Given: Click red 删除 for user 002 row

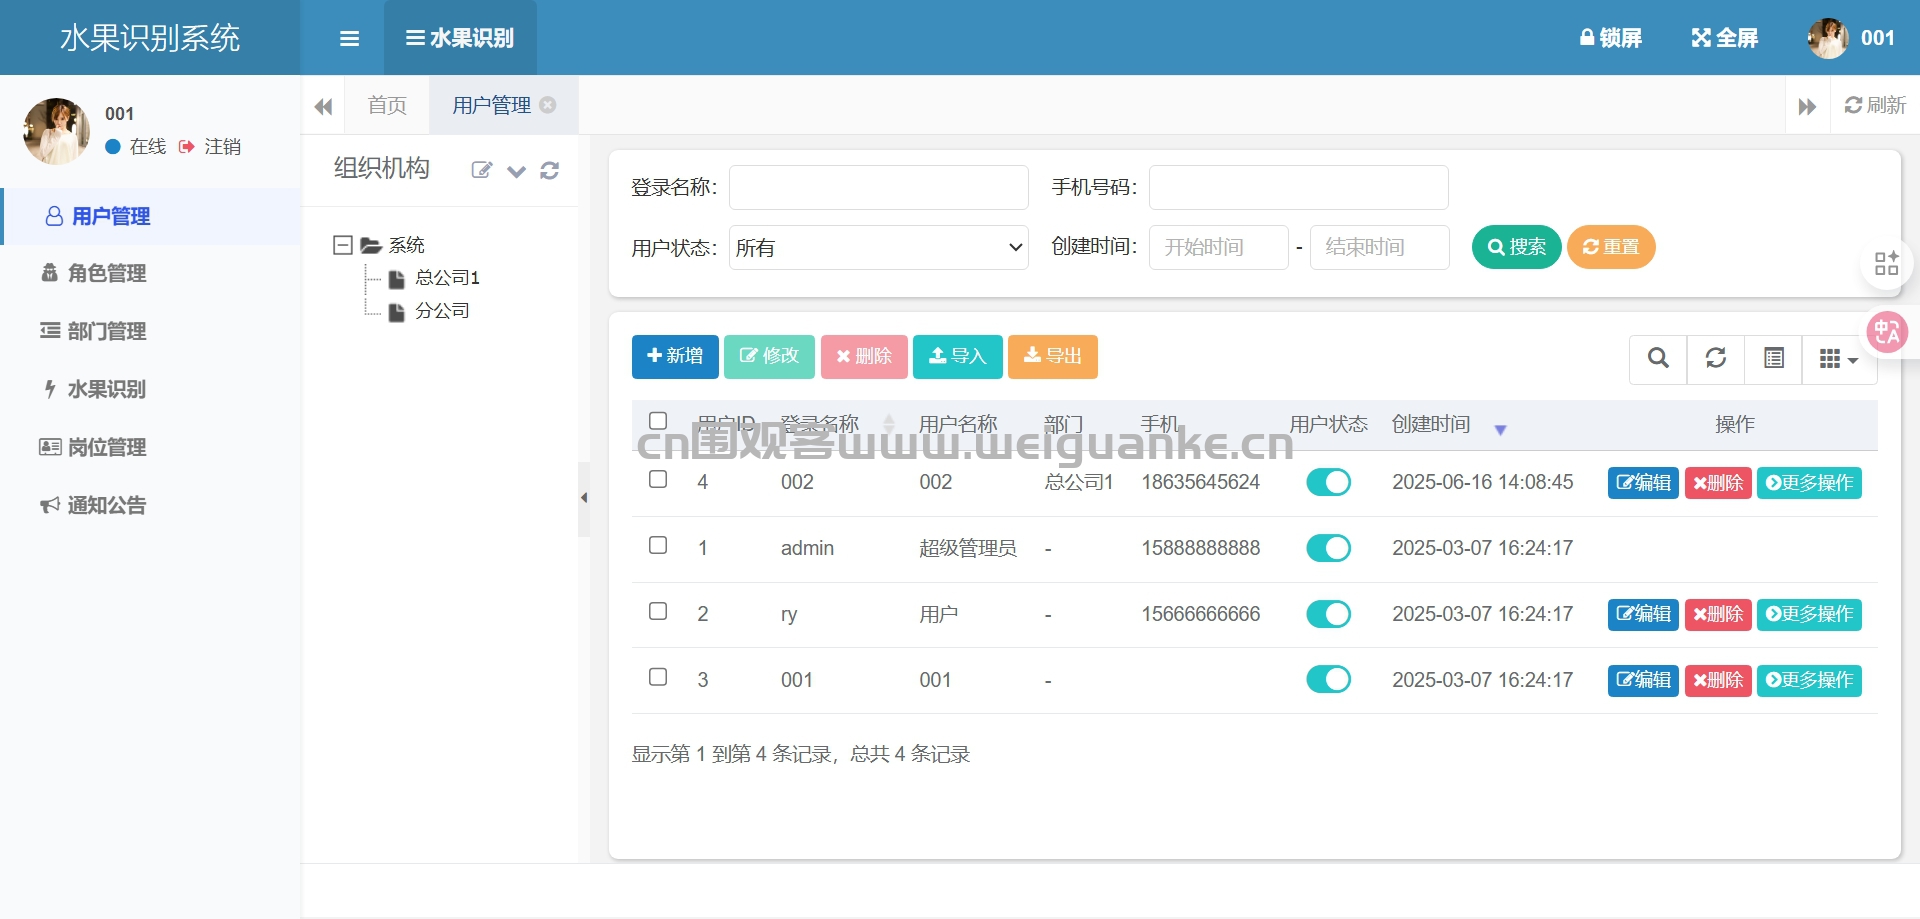Looking at the screenshot, I should (1718, 483).
